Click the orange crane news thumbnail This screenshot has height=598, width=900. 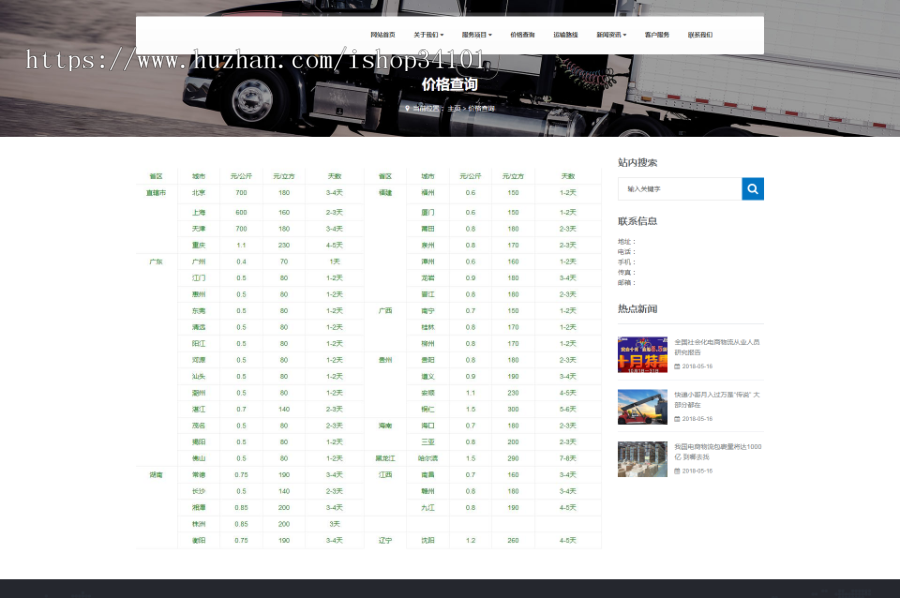[x=642, y=407]
